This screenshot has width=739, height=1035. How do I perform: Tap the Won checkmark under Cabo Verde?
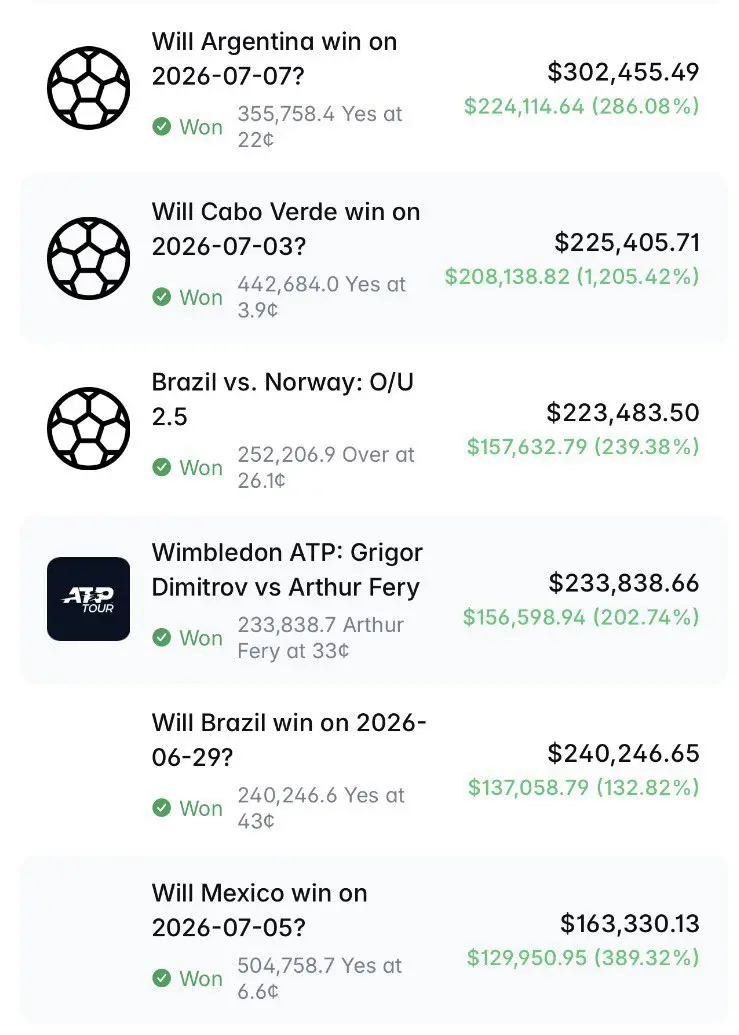(x=162, y=296)
